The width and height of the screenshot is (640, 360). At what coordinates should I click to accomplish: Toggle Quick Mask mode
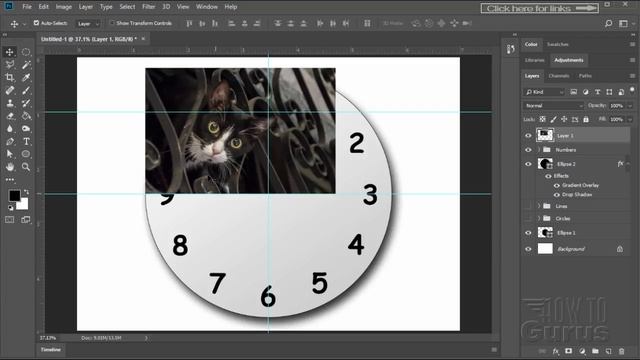(9, 220)
